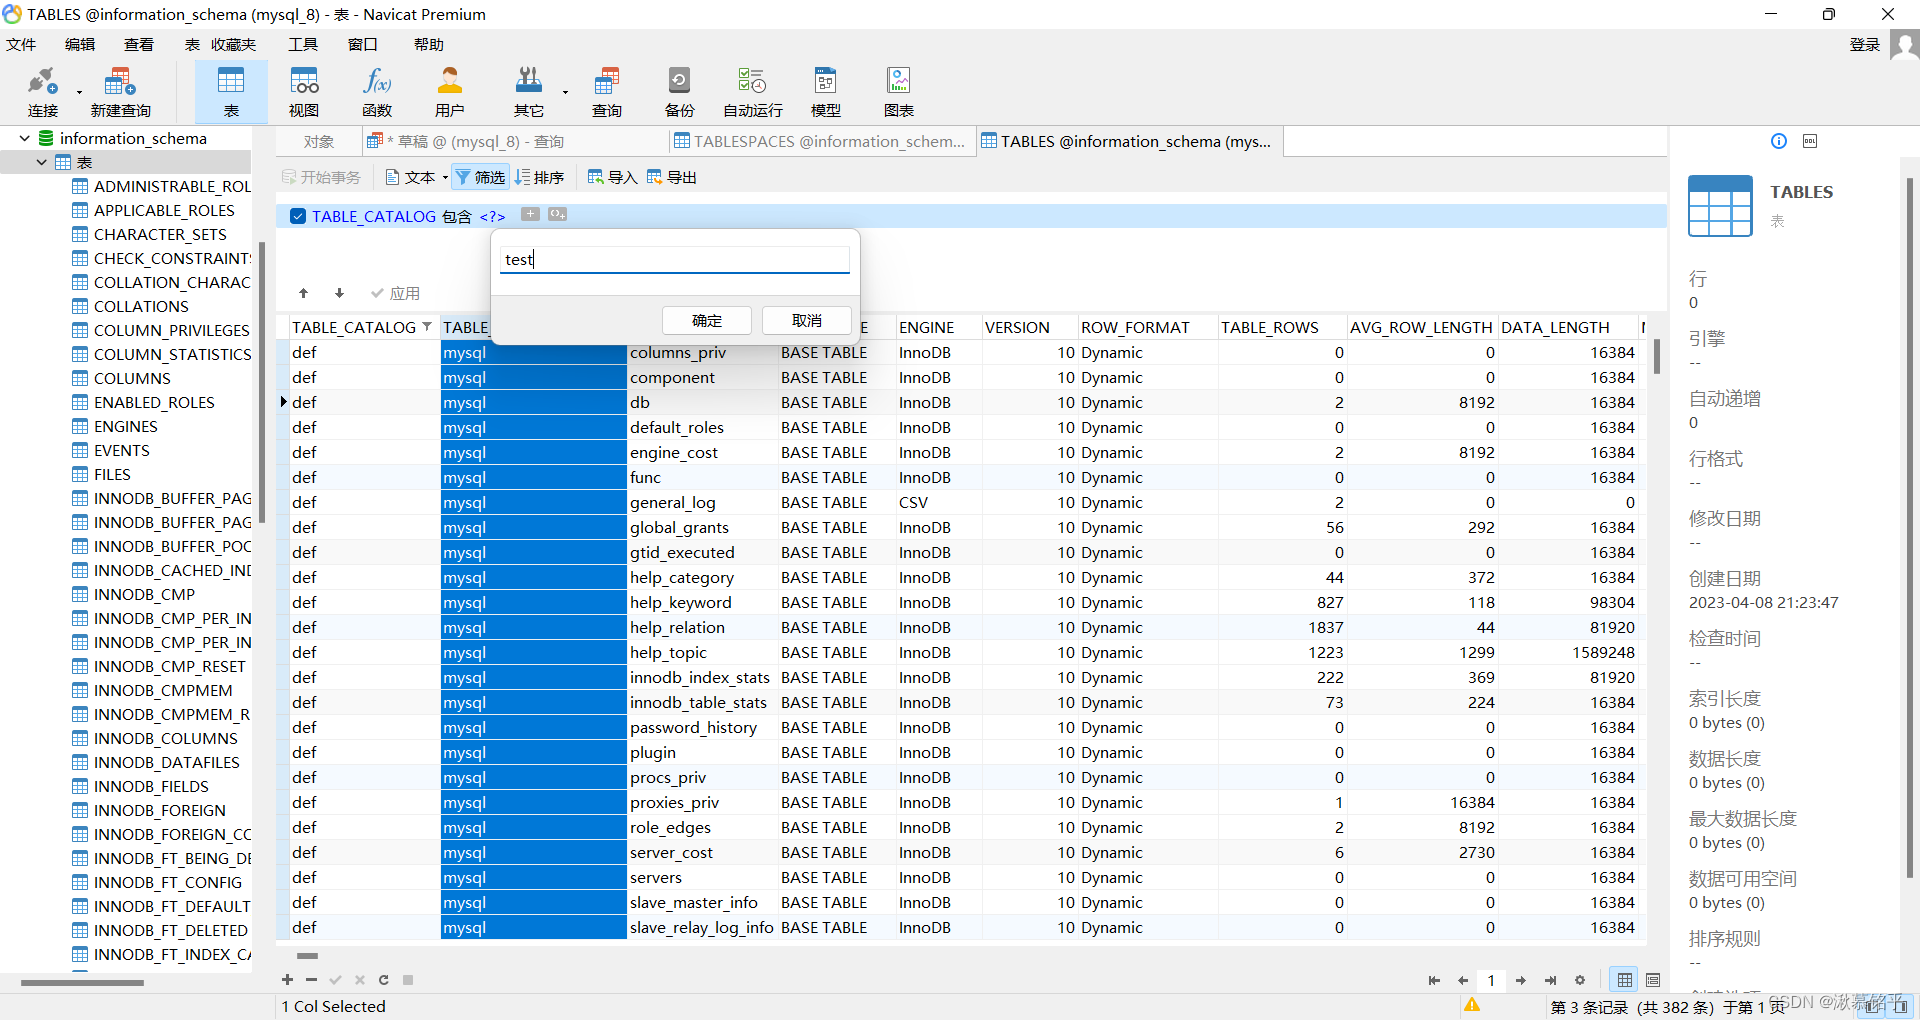Open the 用户 users section

pos(450,91)
